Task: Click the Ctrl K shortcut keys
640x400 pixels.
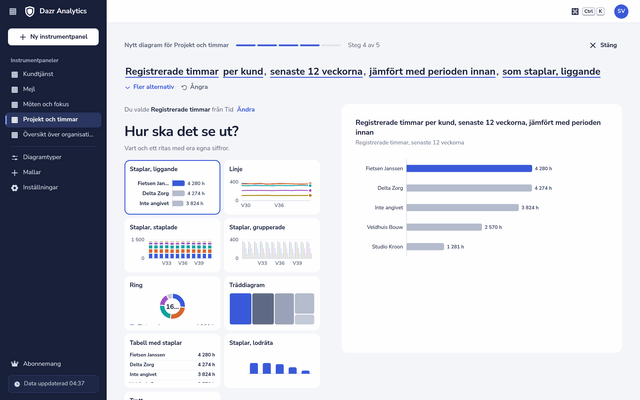Action: pos(593,11)
